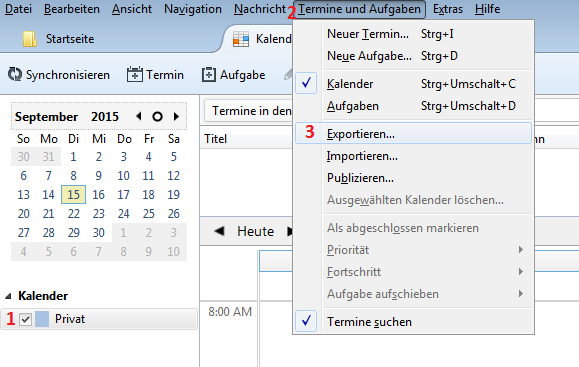Click Exportieren... menu entry
This screenshot has width=579, height=367.
[x=413, y=134]
